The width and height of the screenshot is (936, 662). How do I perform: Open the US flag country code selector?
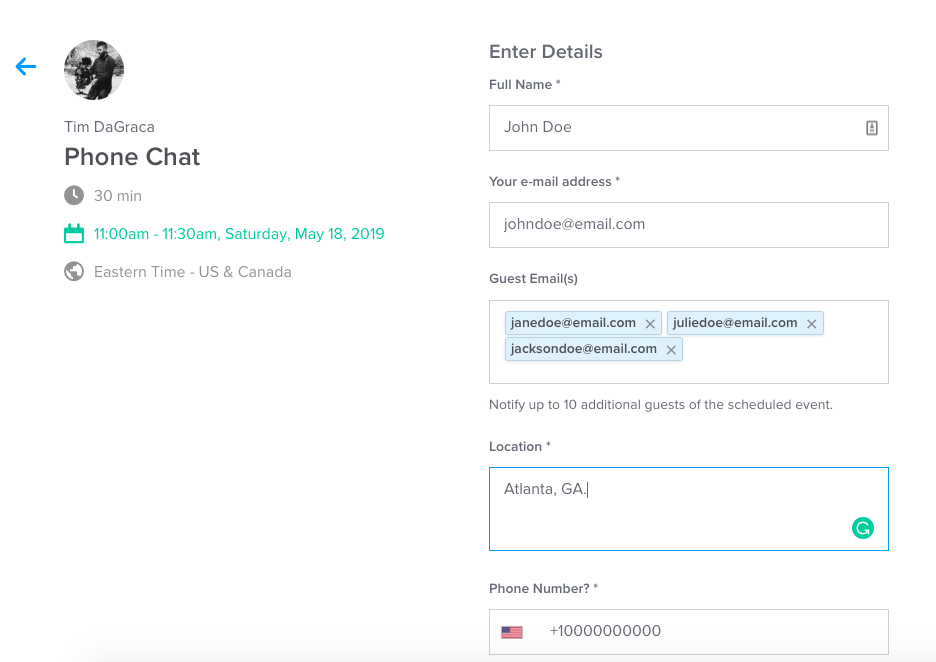tap(512, 632)
